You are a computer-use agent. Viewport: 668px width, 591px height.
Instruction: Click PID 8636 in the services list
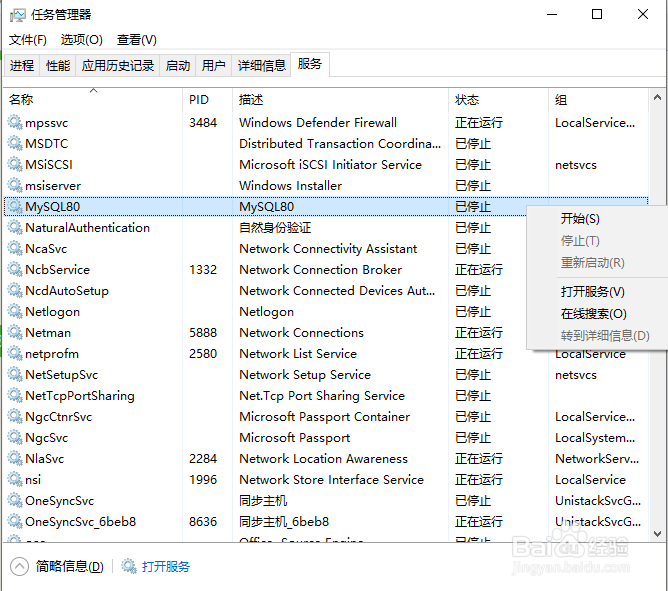[203, 521]
